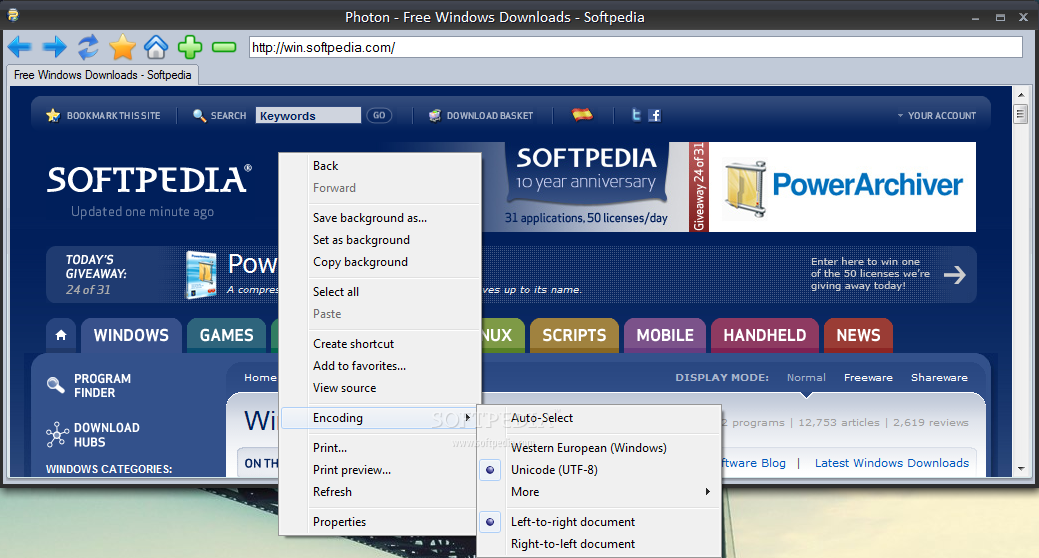Switch to Free Windows Downloads - Softpedia tab
1039x558 pixels.
coord(103,75)
